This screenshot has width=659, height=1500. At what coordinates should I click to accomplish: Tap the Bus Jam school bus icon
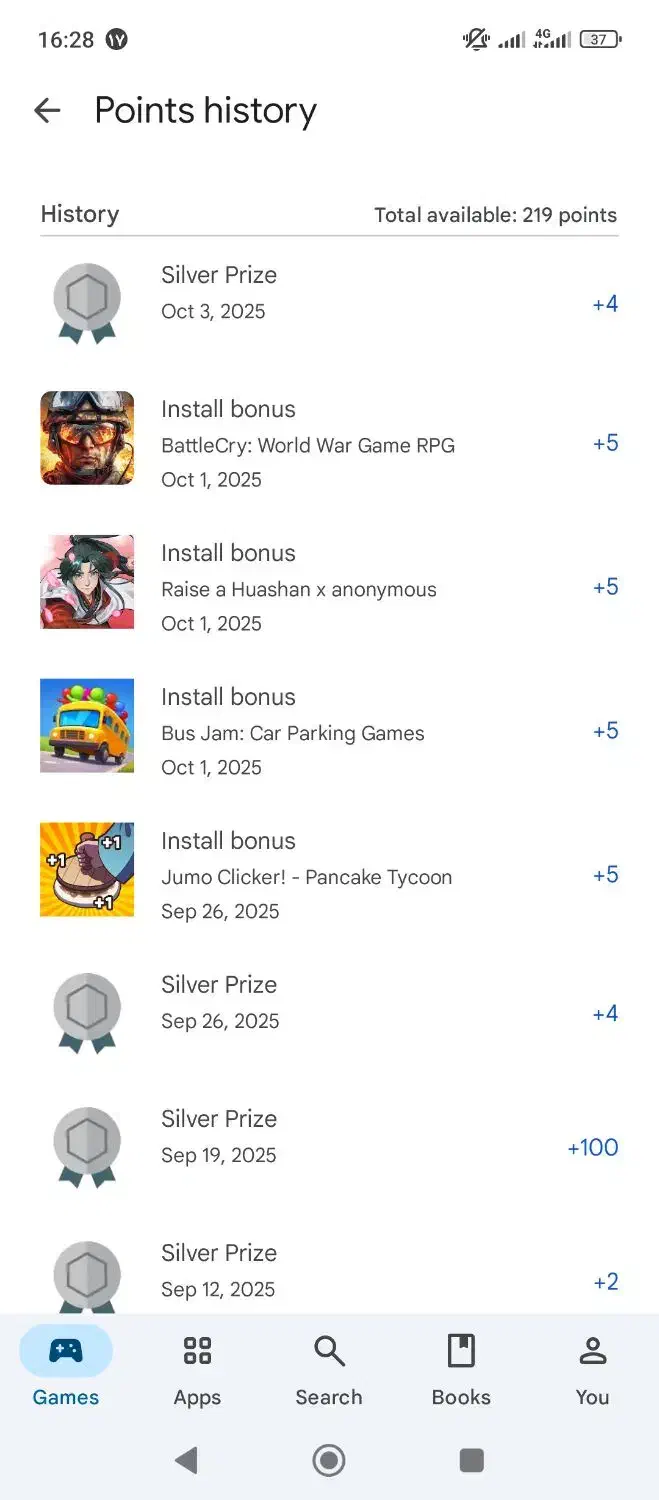tap(87, 726)
